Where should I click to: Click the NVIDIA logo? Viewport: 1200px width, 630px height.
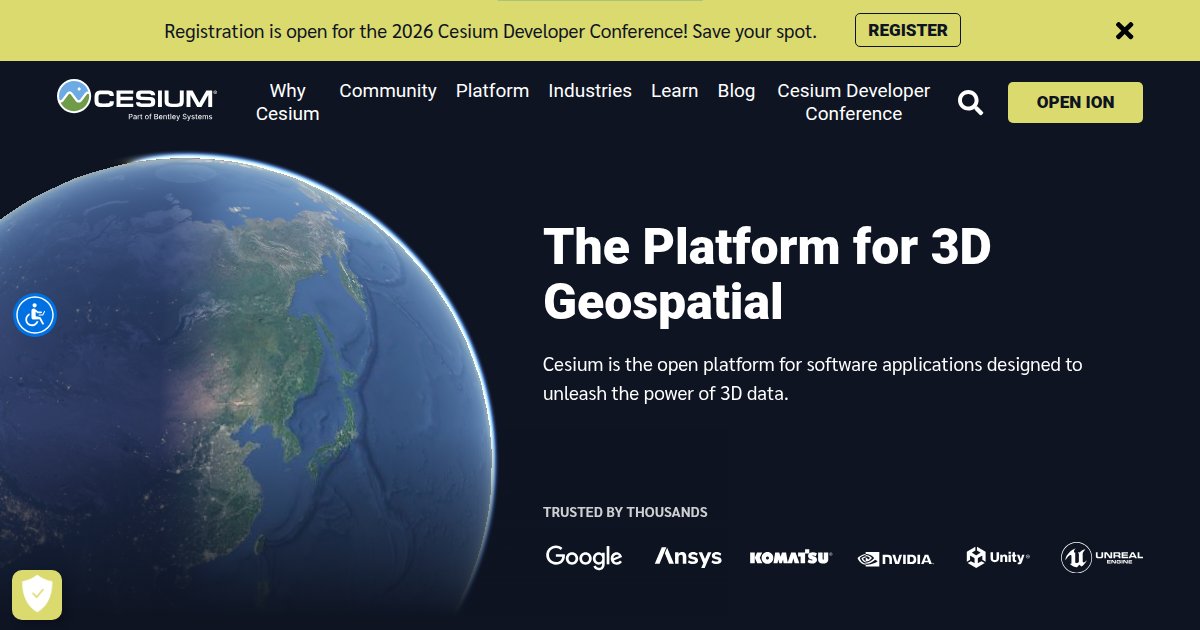pyautogui.click(x=895, y=559)
